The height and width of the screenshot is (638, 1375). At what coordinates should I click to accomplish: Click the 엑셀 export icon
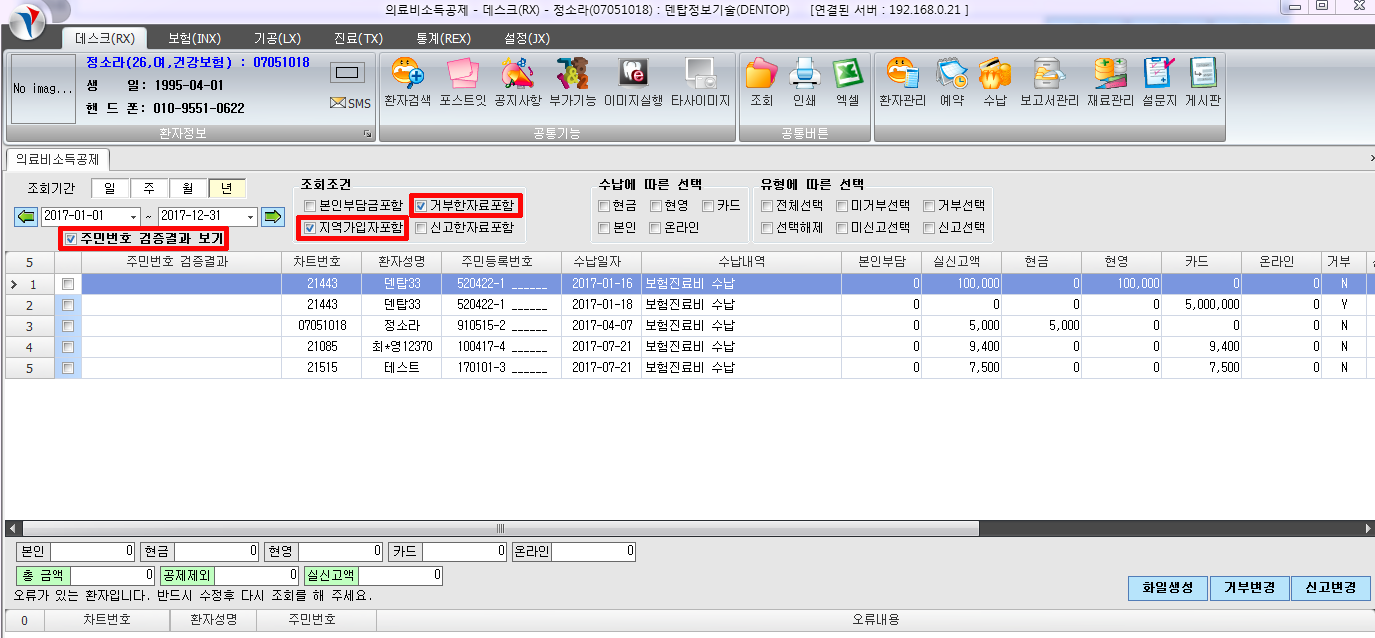tap(847, 83)
